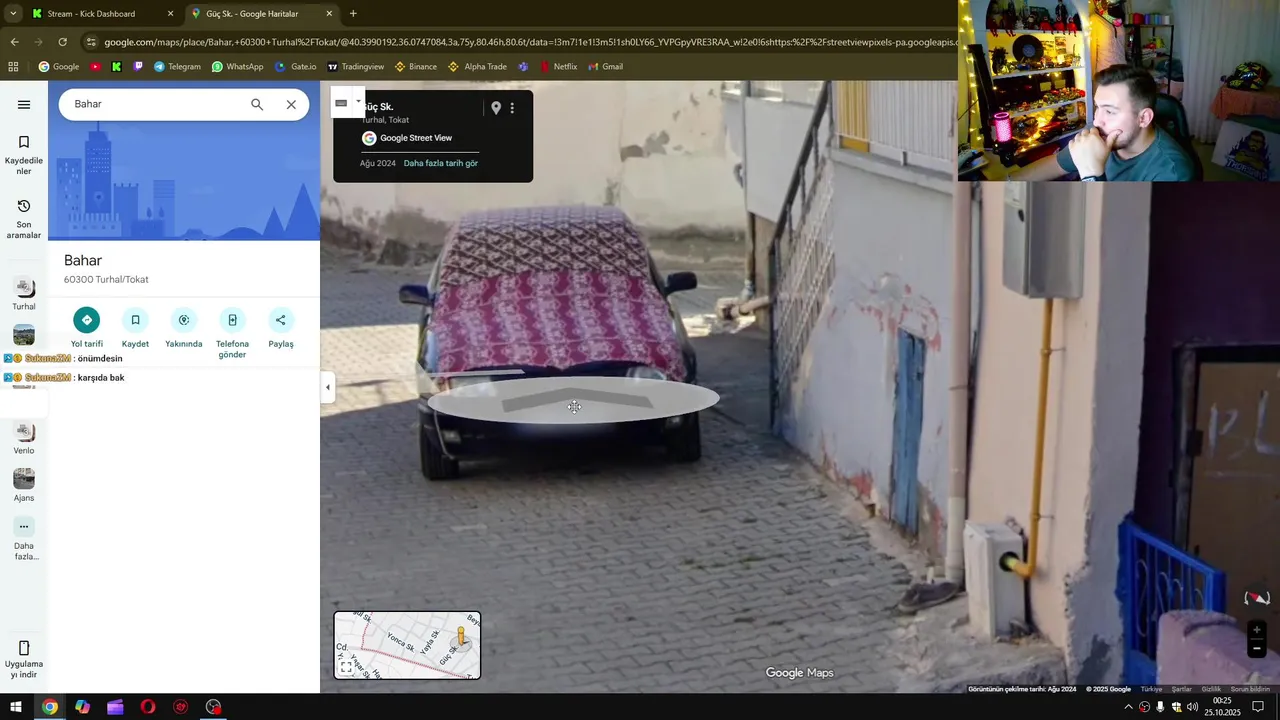Expand the minimap fullscreen icon
Viewport: 1280px width, 720px height.
[x=346, y=667]
